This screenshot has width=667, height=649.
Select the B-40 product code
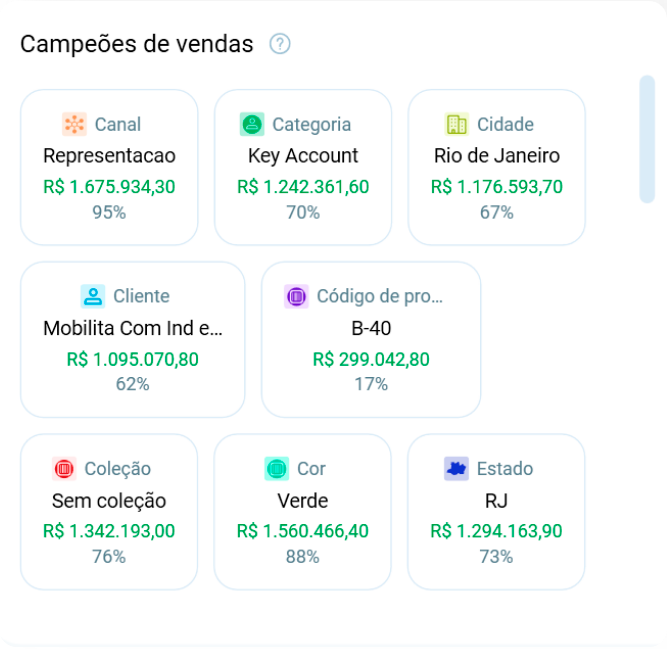pos(371,328)
